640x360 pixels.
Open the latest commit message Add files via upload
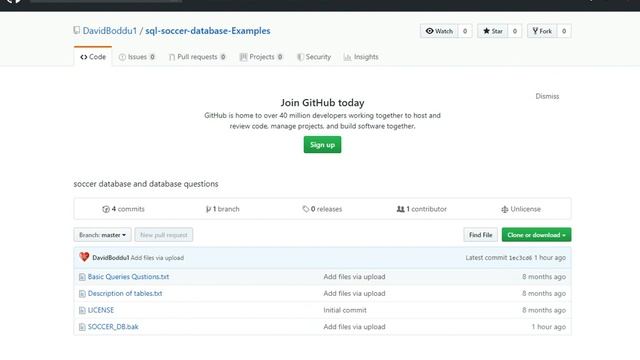[157, 258]
